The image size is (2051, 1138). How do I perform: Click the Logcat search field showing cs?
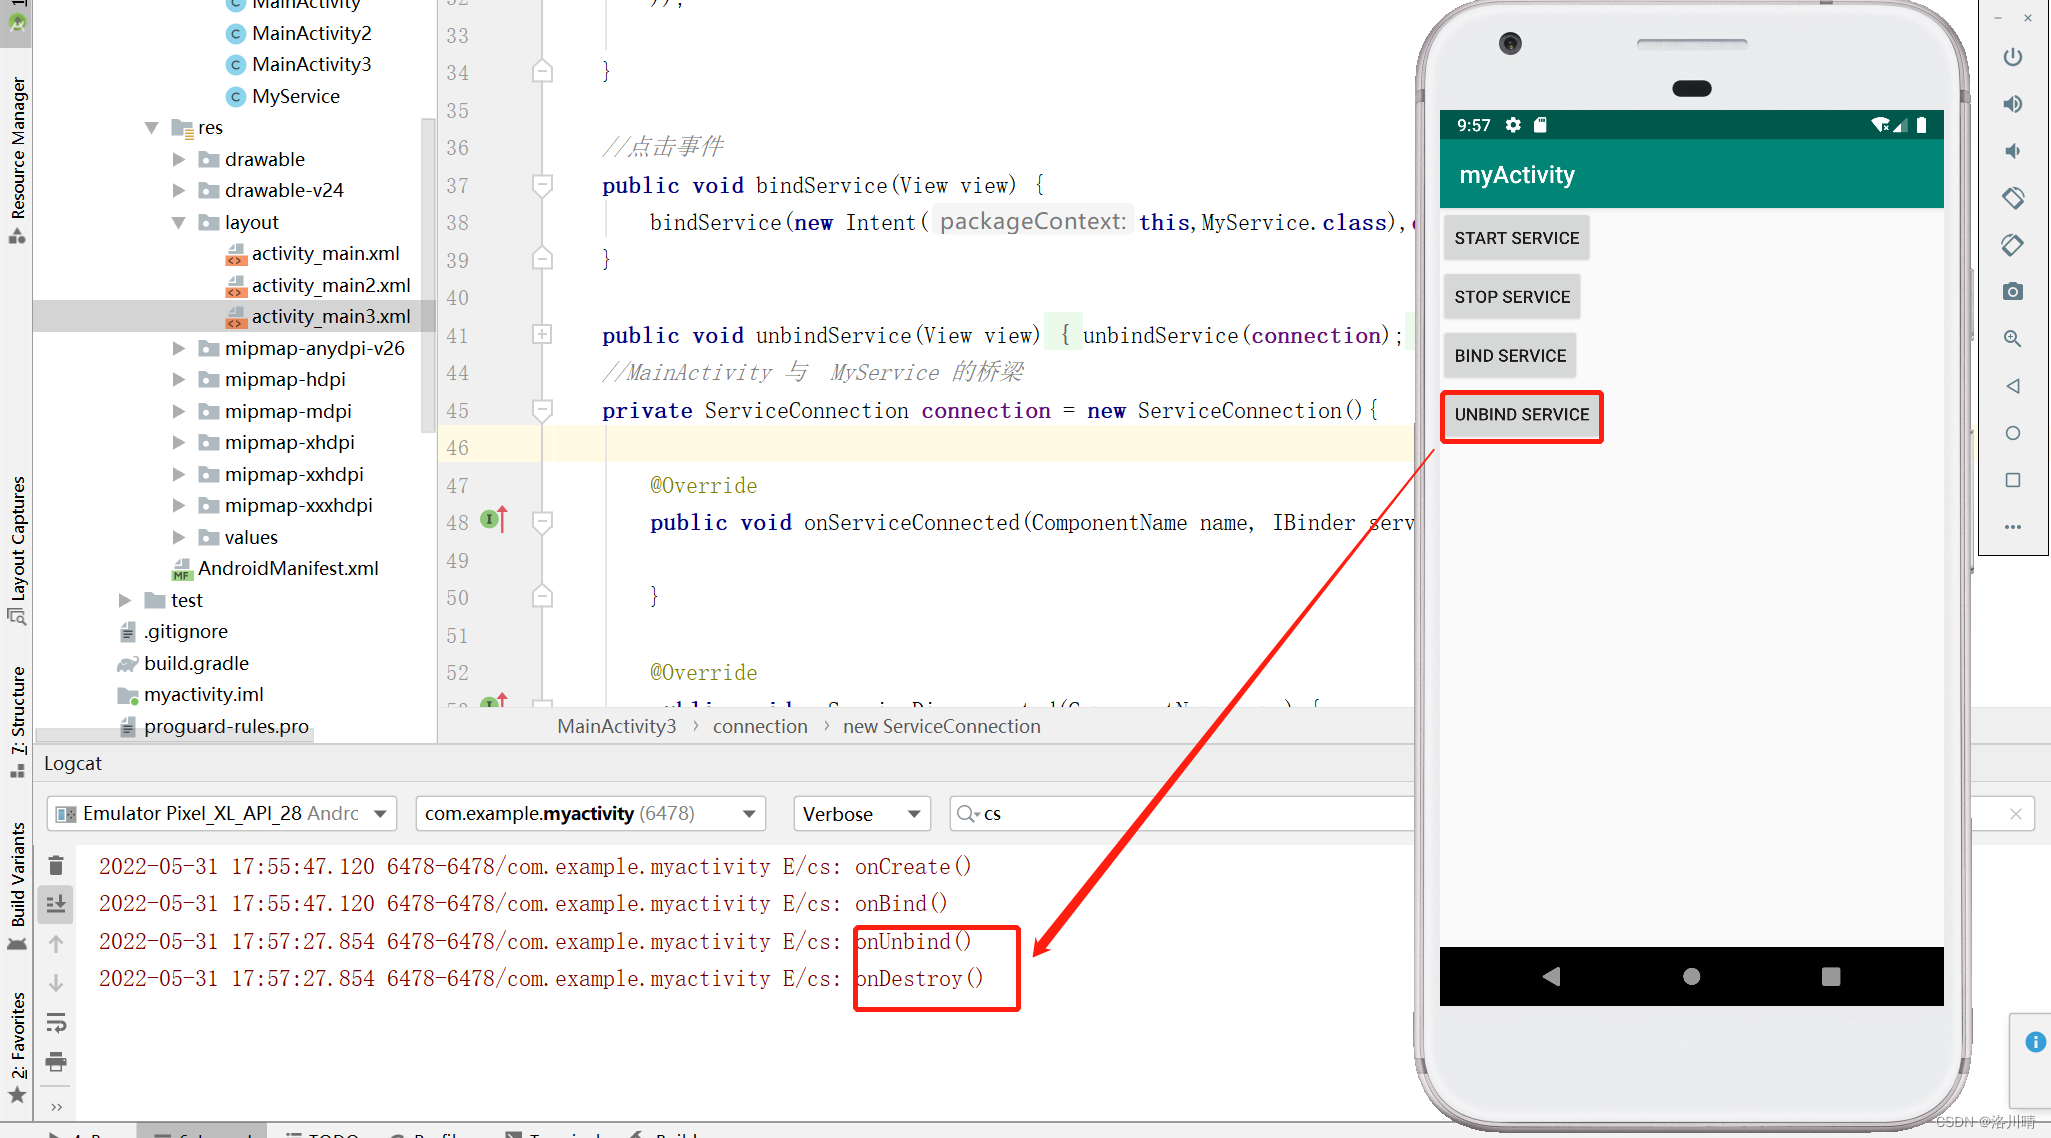[x=1100, y=813]
